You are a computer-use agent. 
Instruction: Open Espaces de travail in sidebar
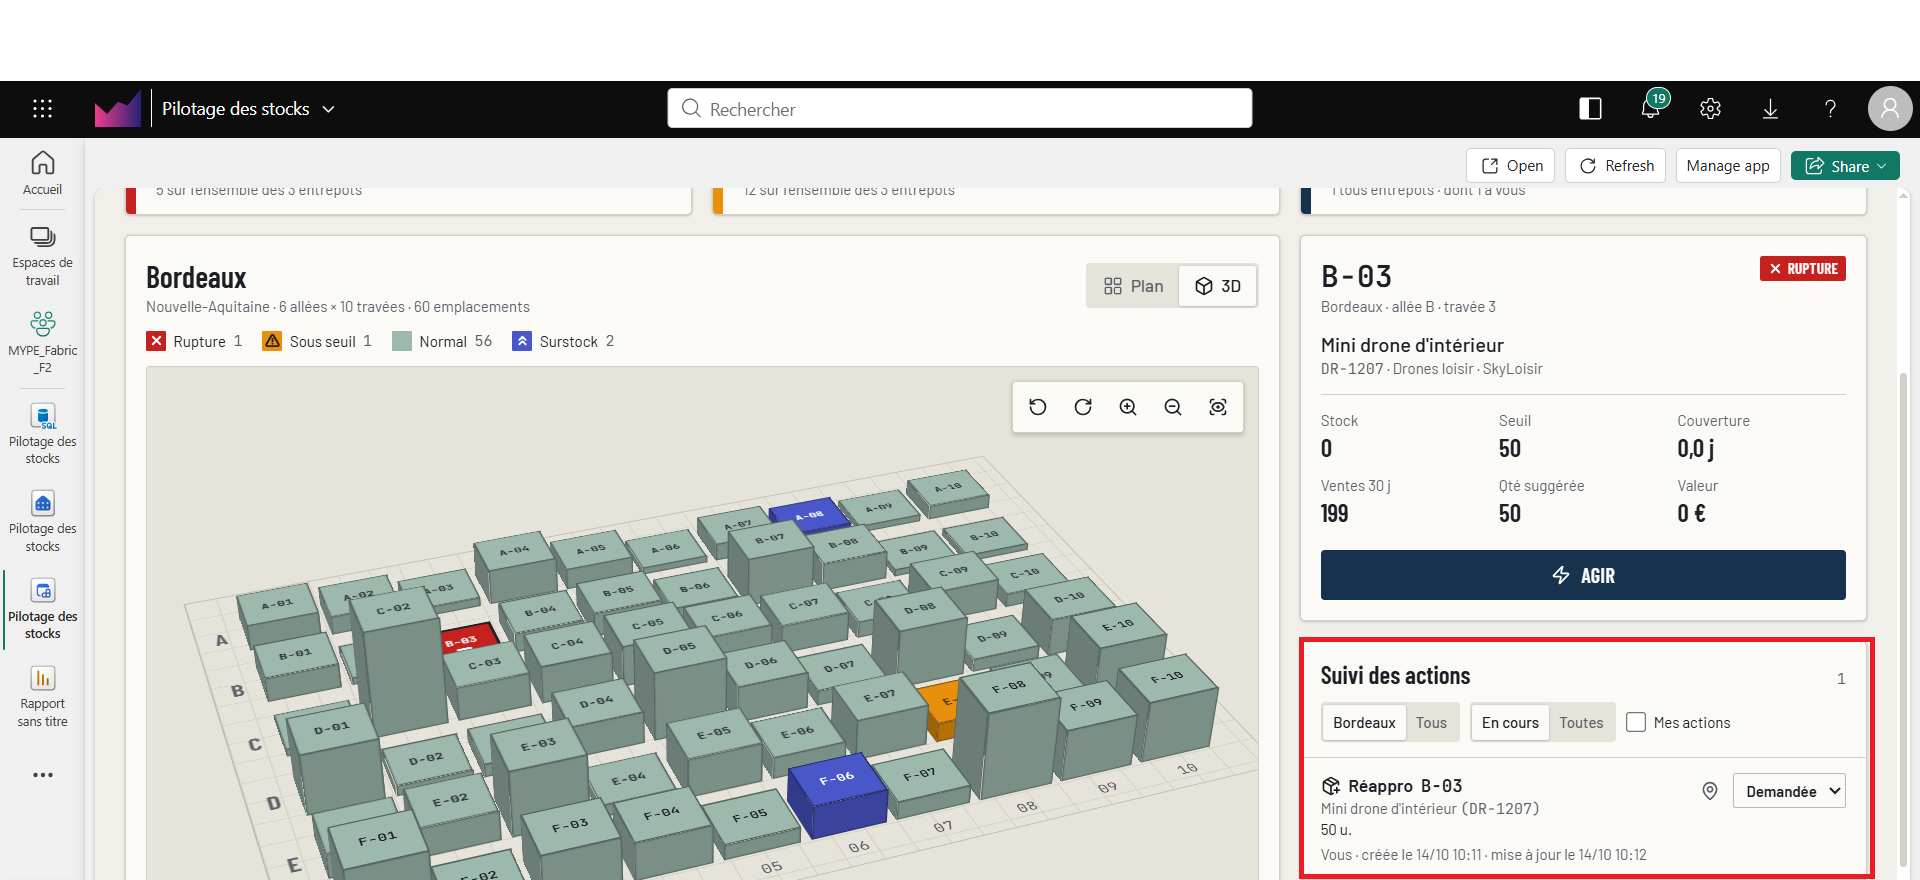(42, 256)
